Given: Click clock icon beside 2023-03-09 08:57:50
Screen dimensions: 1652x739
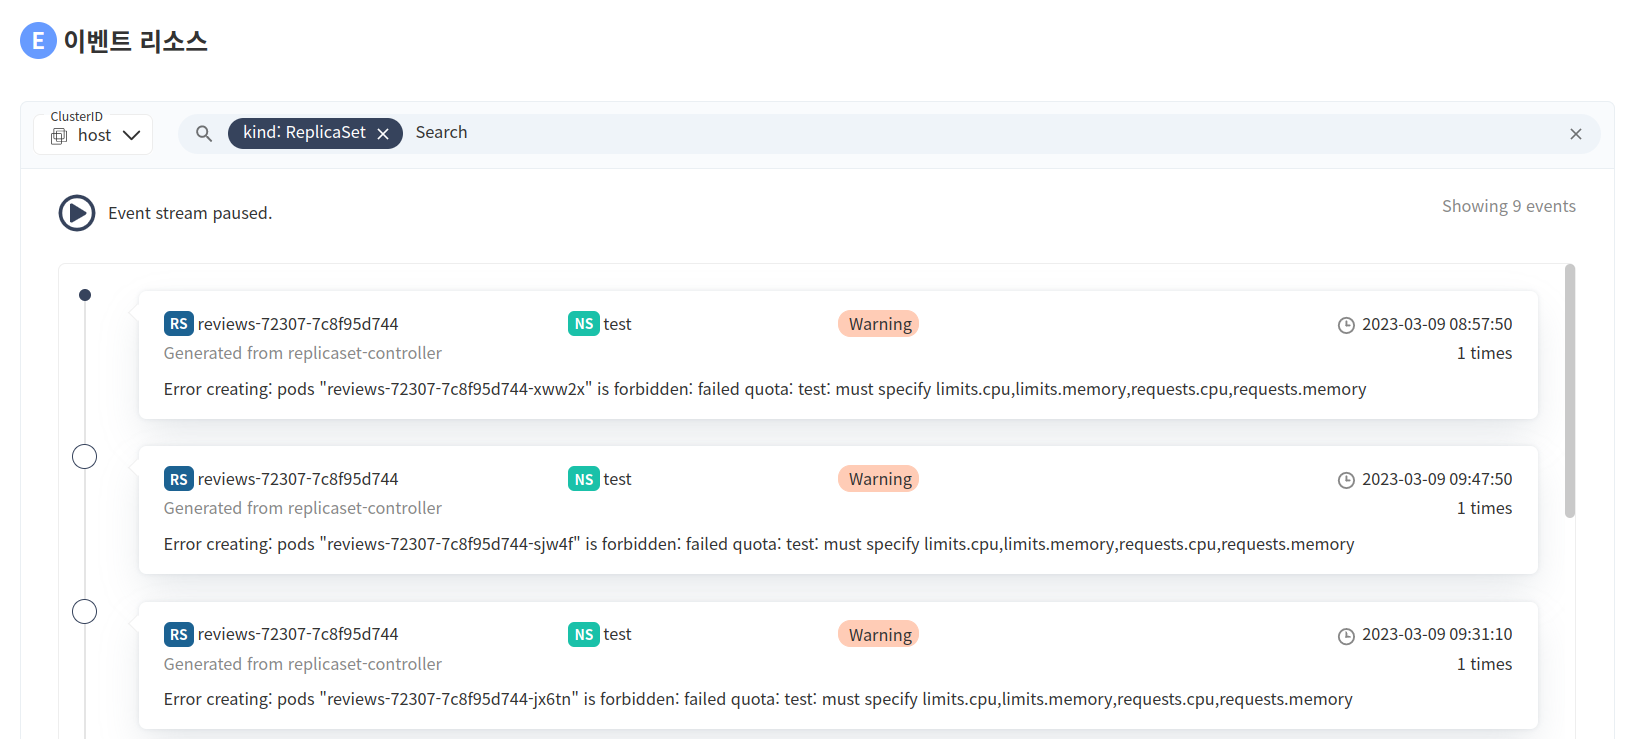Looking at the screenshot, I should click(1346, 325).
